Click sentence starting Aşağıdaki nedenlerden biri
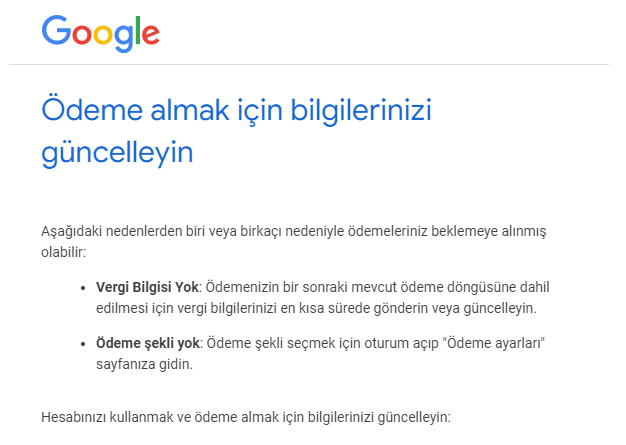 point(293,231)
